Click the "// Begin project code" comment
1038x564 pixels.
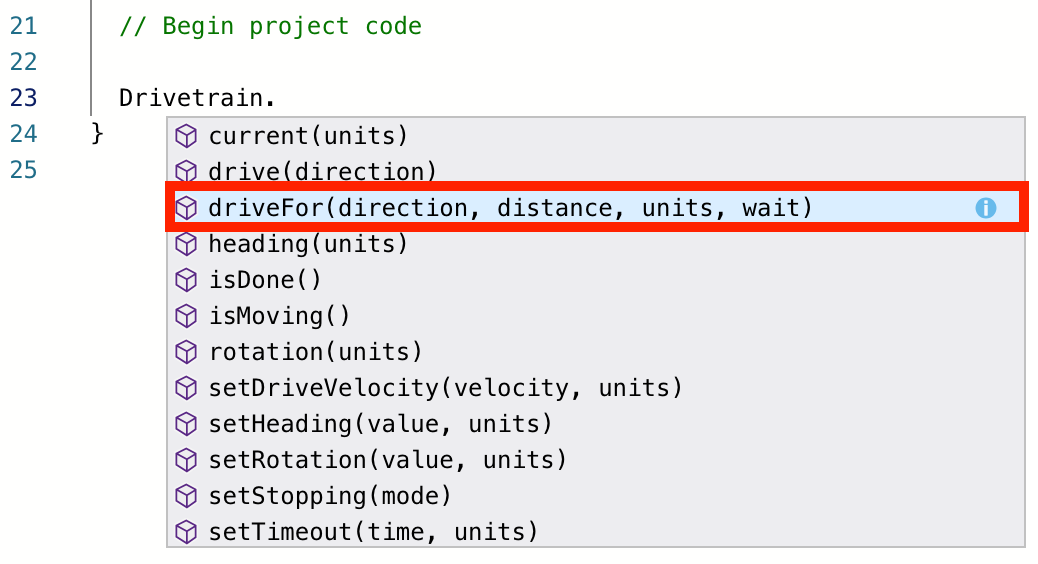pyautogui.click(x=270, y=26)
